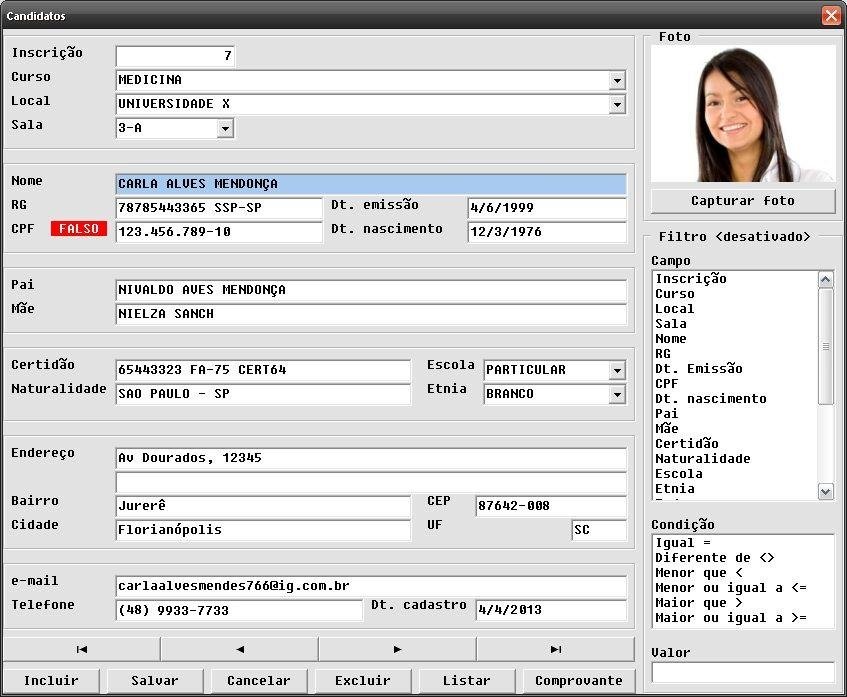
Task: Go to the first record
Action: 82,649
